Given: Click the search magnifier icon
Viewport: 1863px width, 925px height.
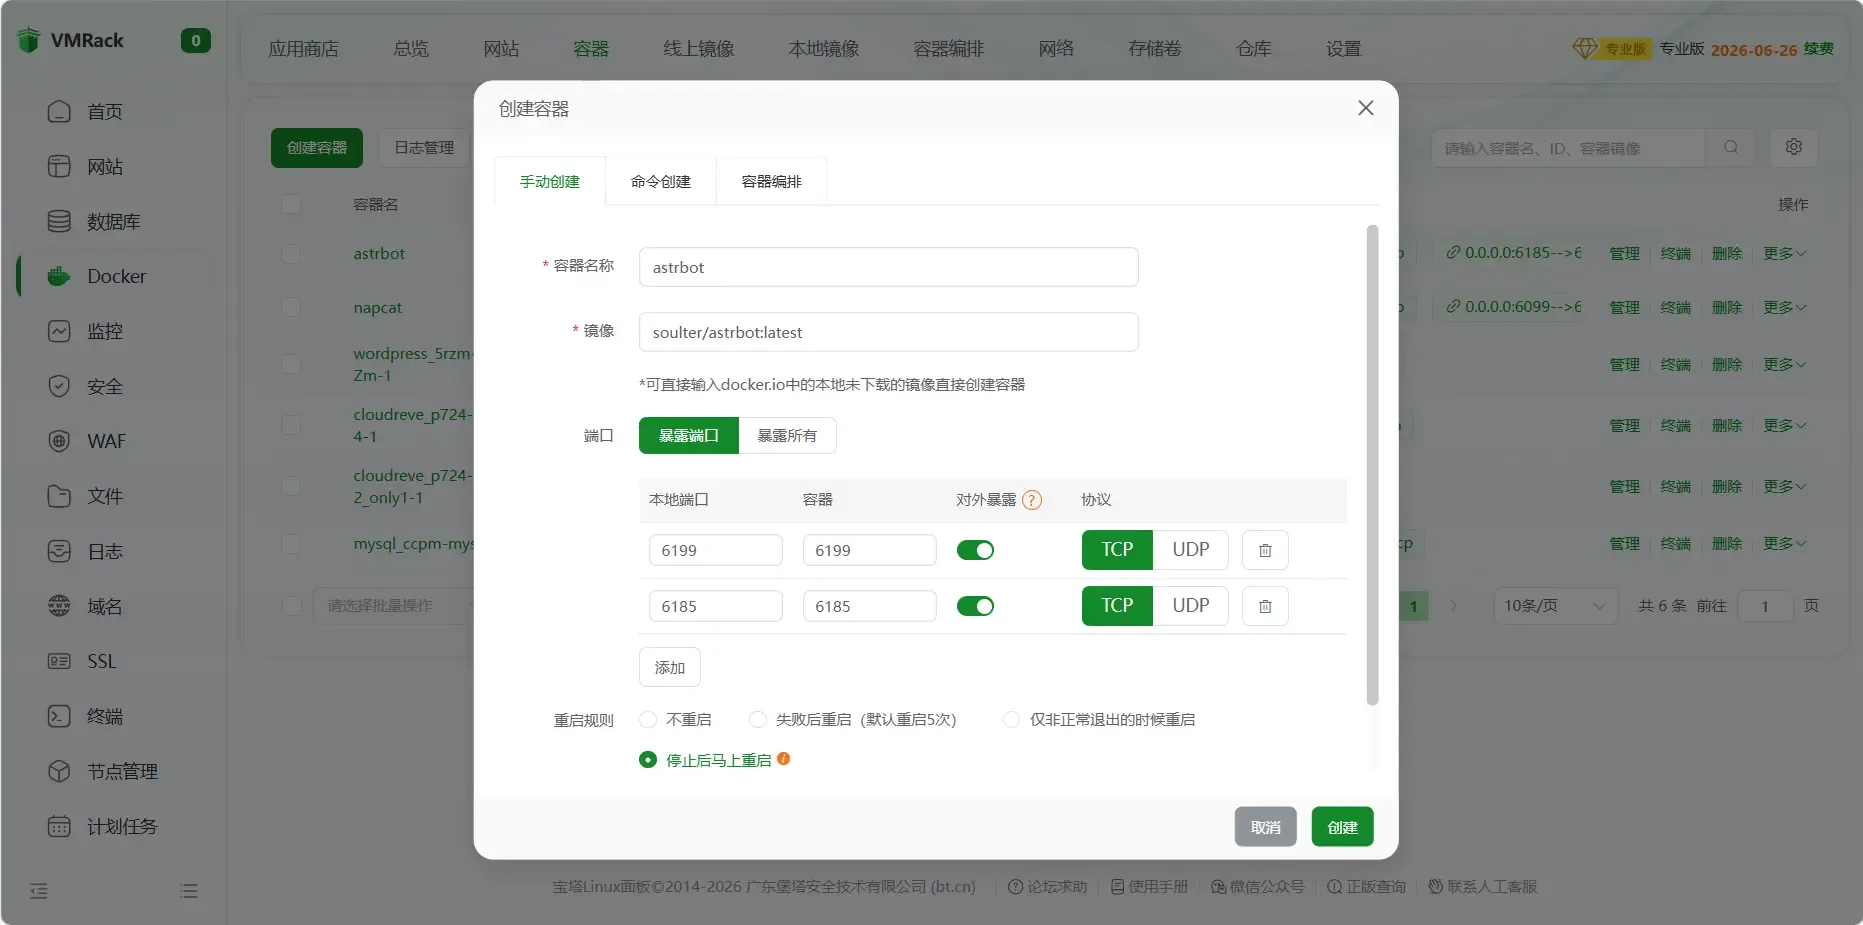Looking at the screenshot, I should (x=1730, y=147).
